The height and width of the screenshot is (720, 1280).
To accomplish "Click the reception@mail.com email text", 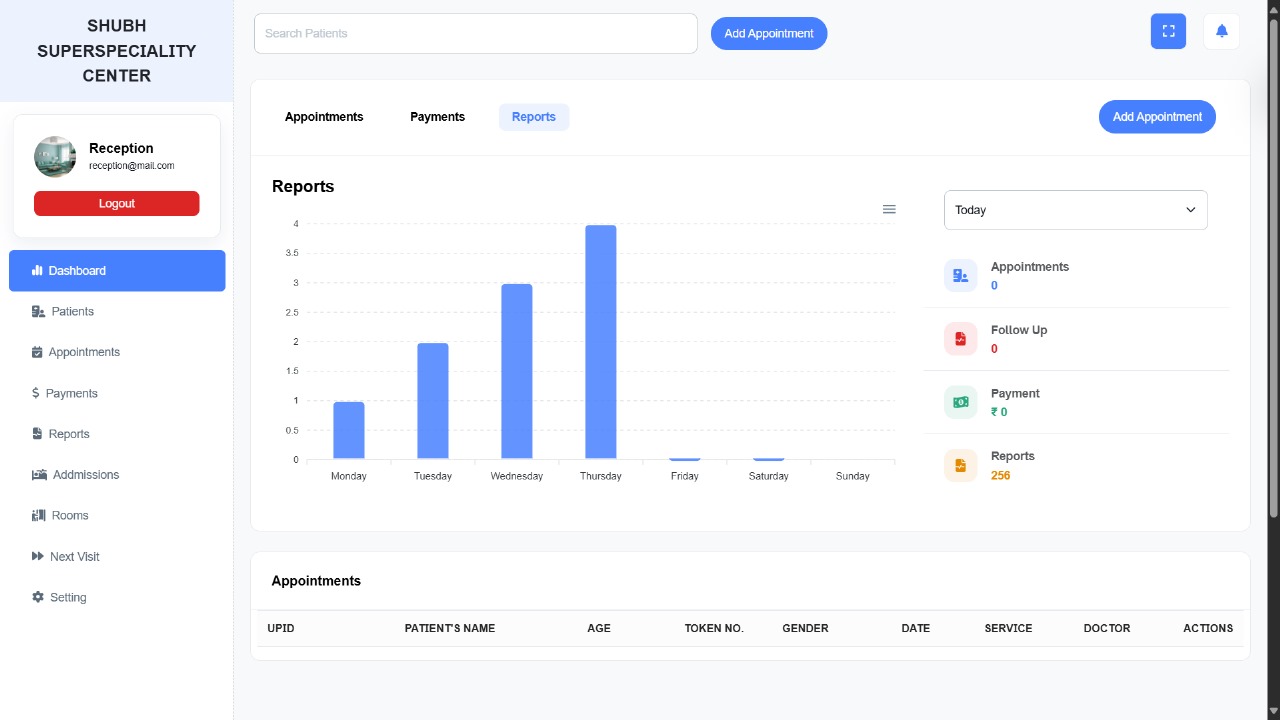I will (x=132, y=166).
